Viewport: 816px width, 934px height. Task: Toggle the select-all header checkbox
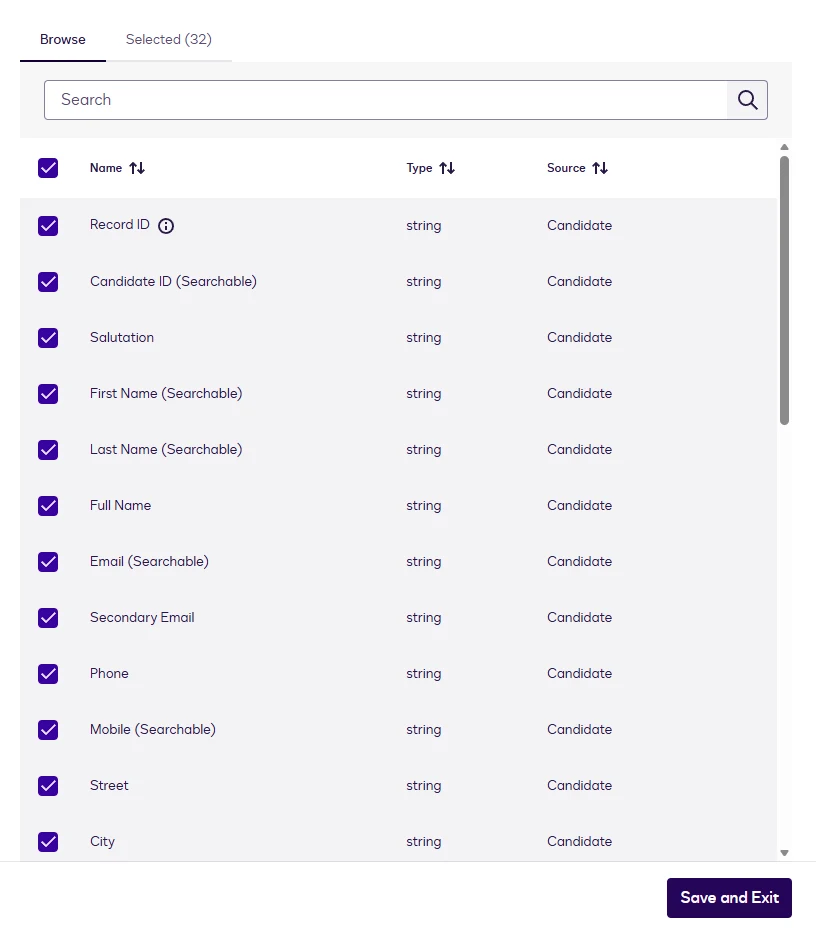tap(48, 168)
